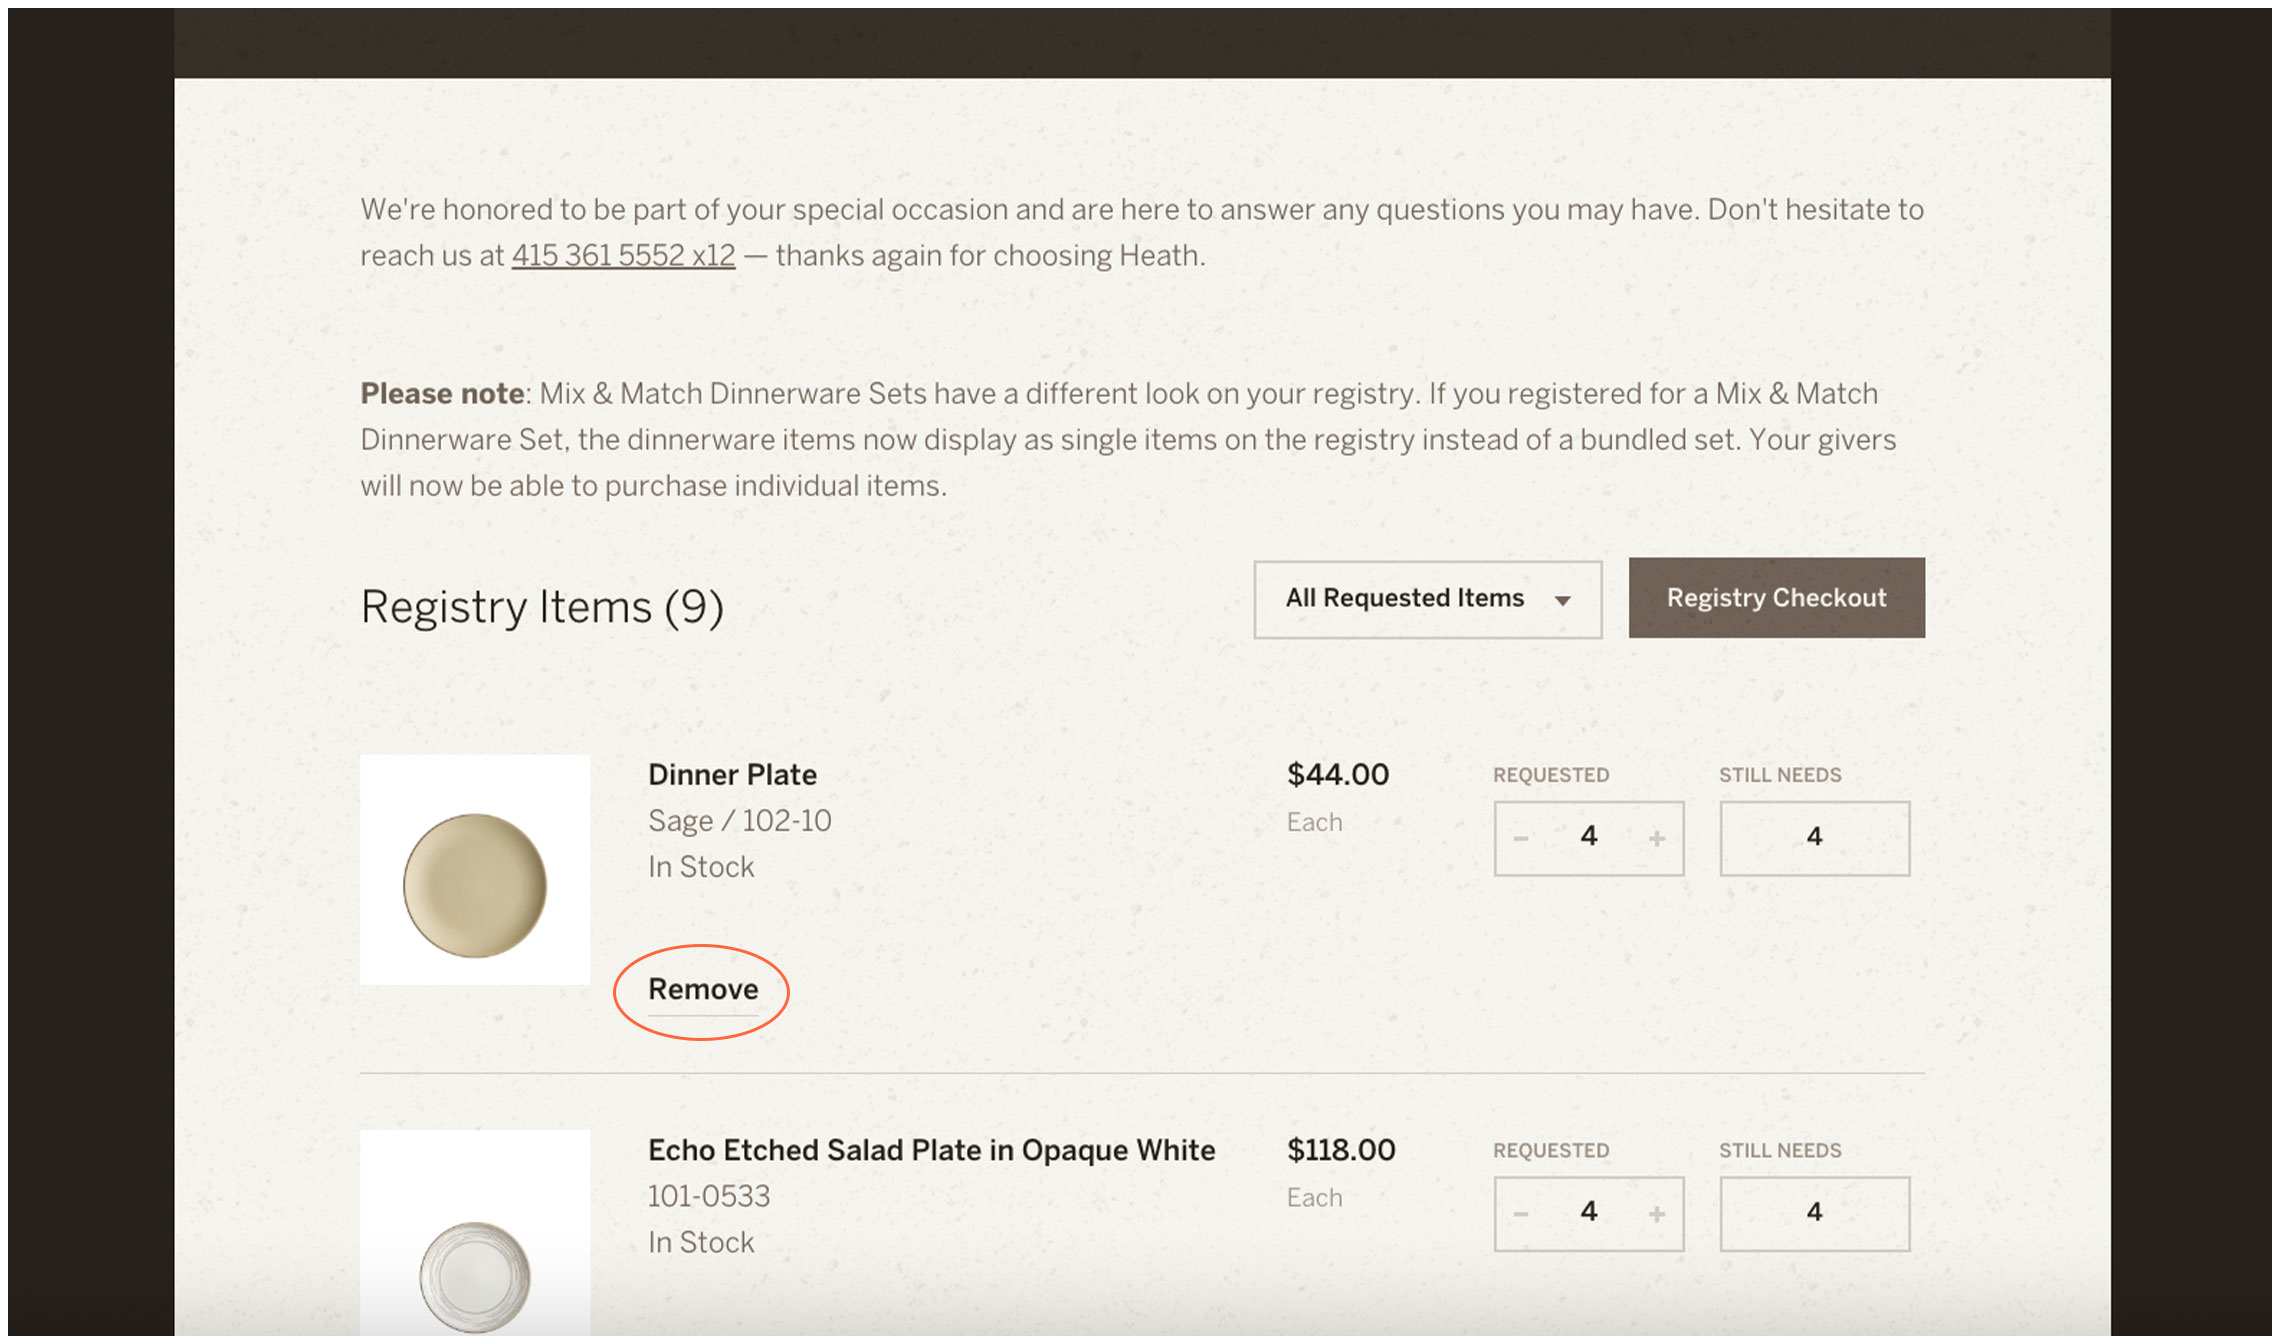This screenshot has height=1343, width=2280.
Task: Remove the Dinner Plate from registry
Action: coord(703,989)
